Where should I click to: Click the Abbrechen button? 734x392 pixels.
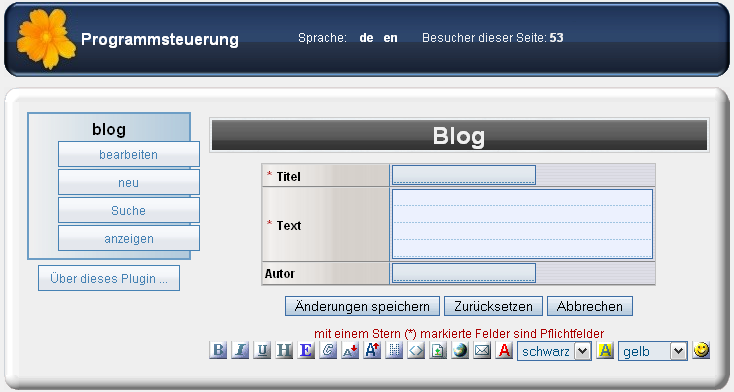click(590, 306)
